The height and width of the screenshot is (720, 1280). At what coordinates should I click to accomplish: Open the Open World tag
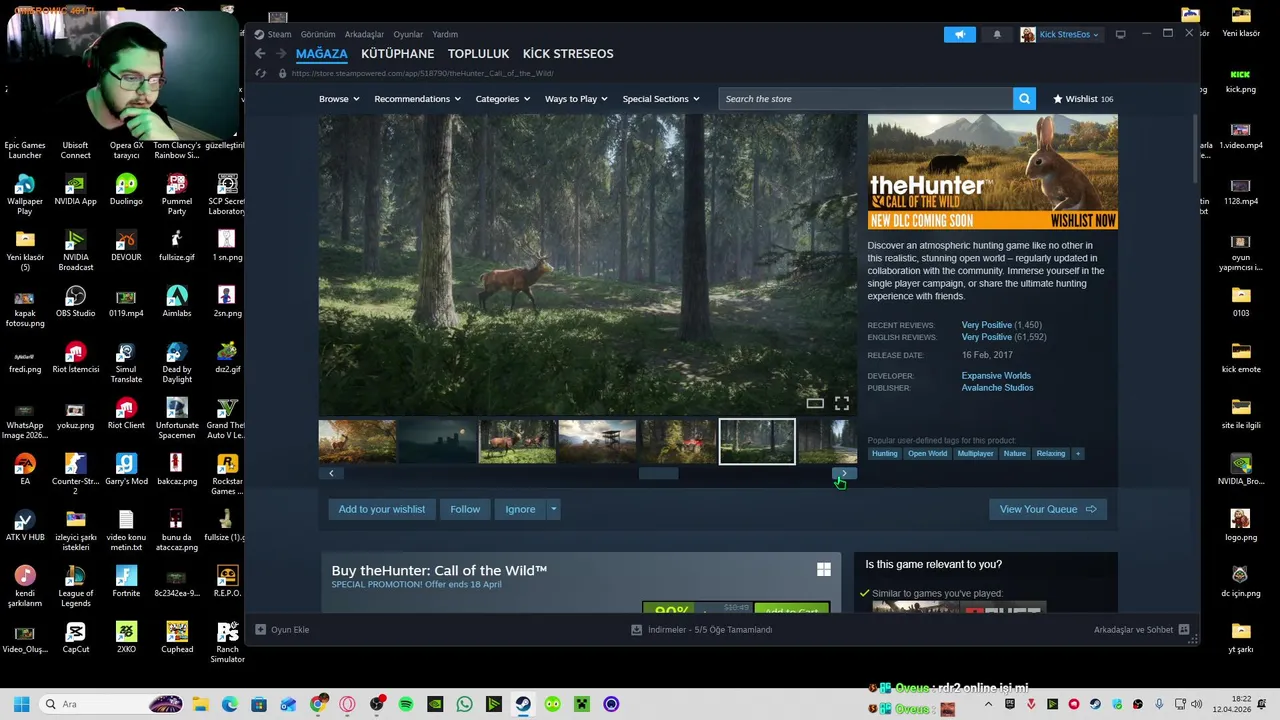coord(927,454)
